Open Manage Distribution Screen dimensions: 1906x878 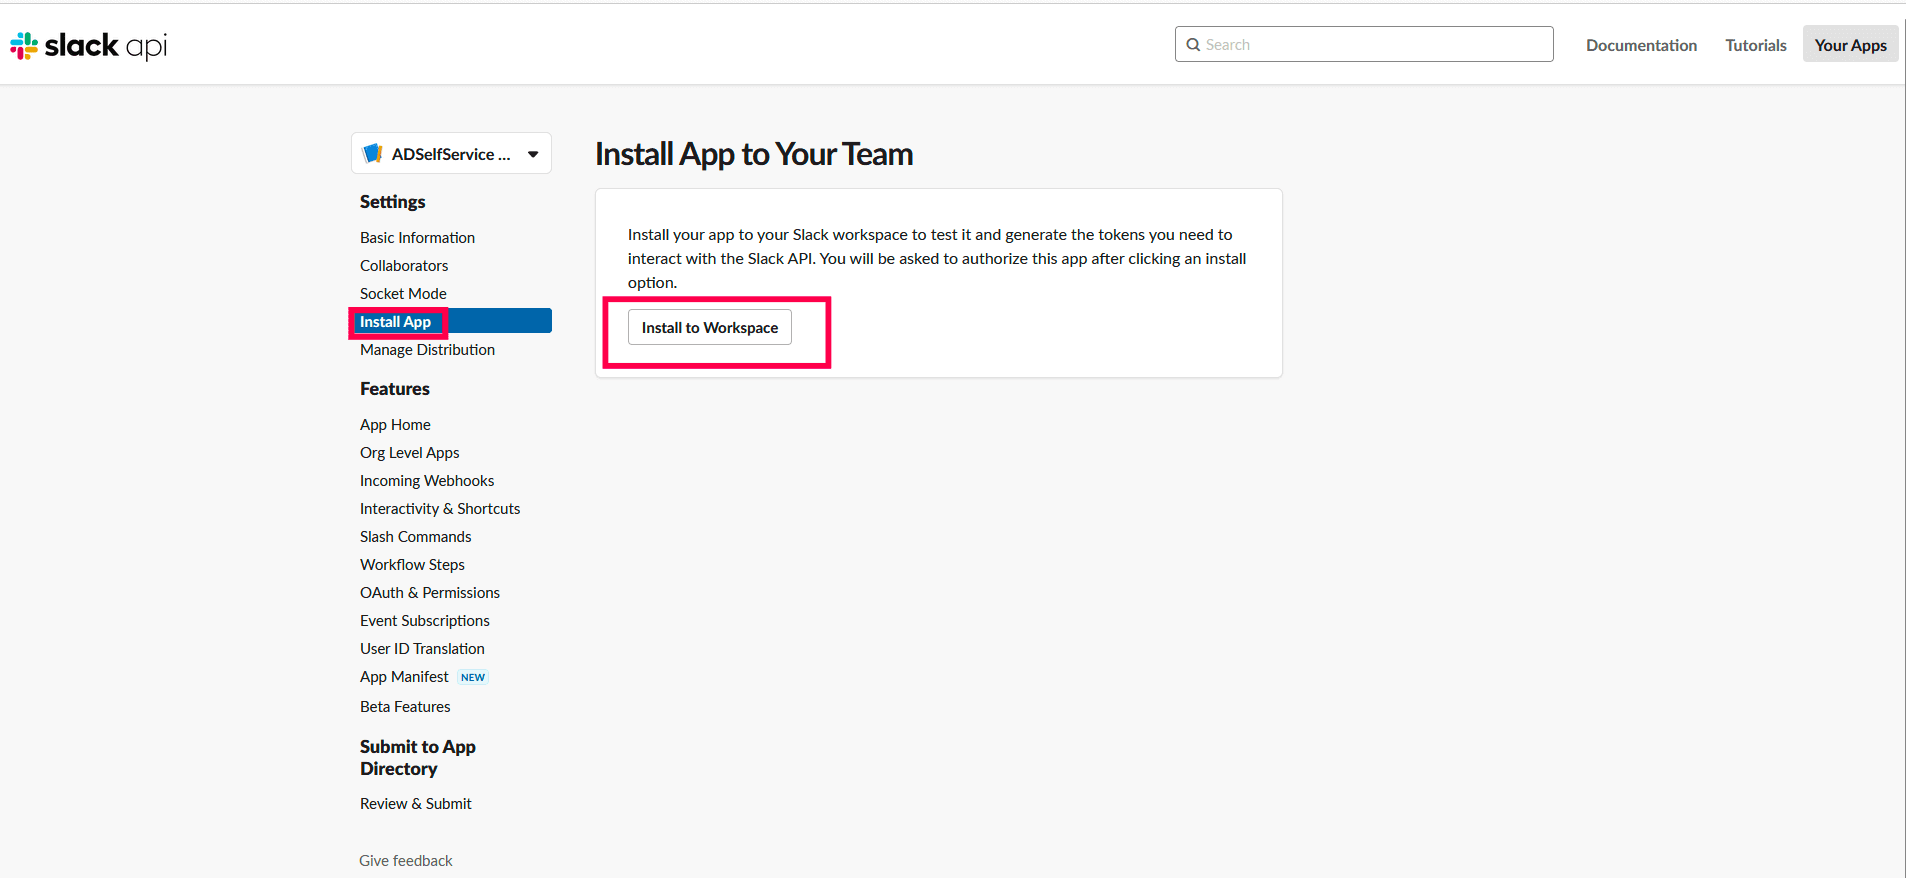tap(427, 350)
